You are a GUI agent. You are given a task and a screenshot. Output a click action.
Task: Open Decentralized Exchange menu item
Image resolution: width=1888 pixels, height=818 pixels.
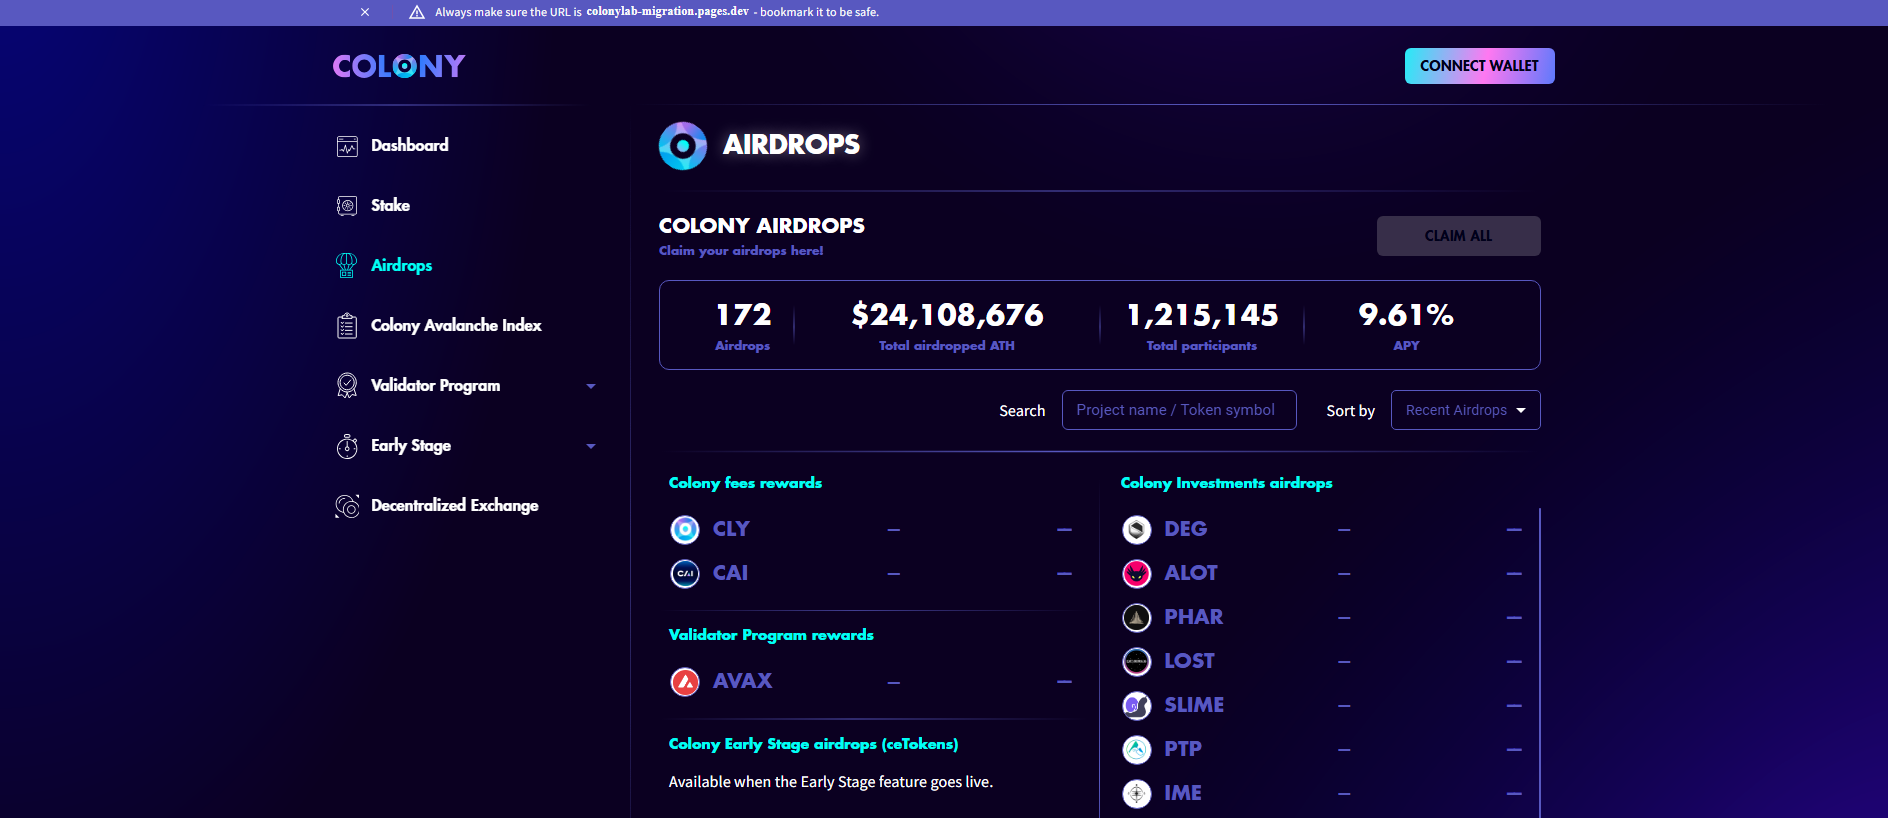point(454,505)
